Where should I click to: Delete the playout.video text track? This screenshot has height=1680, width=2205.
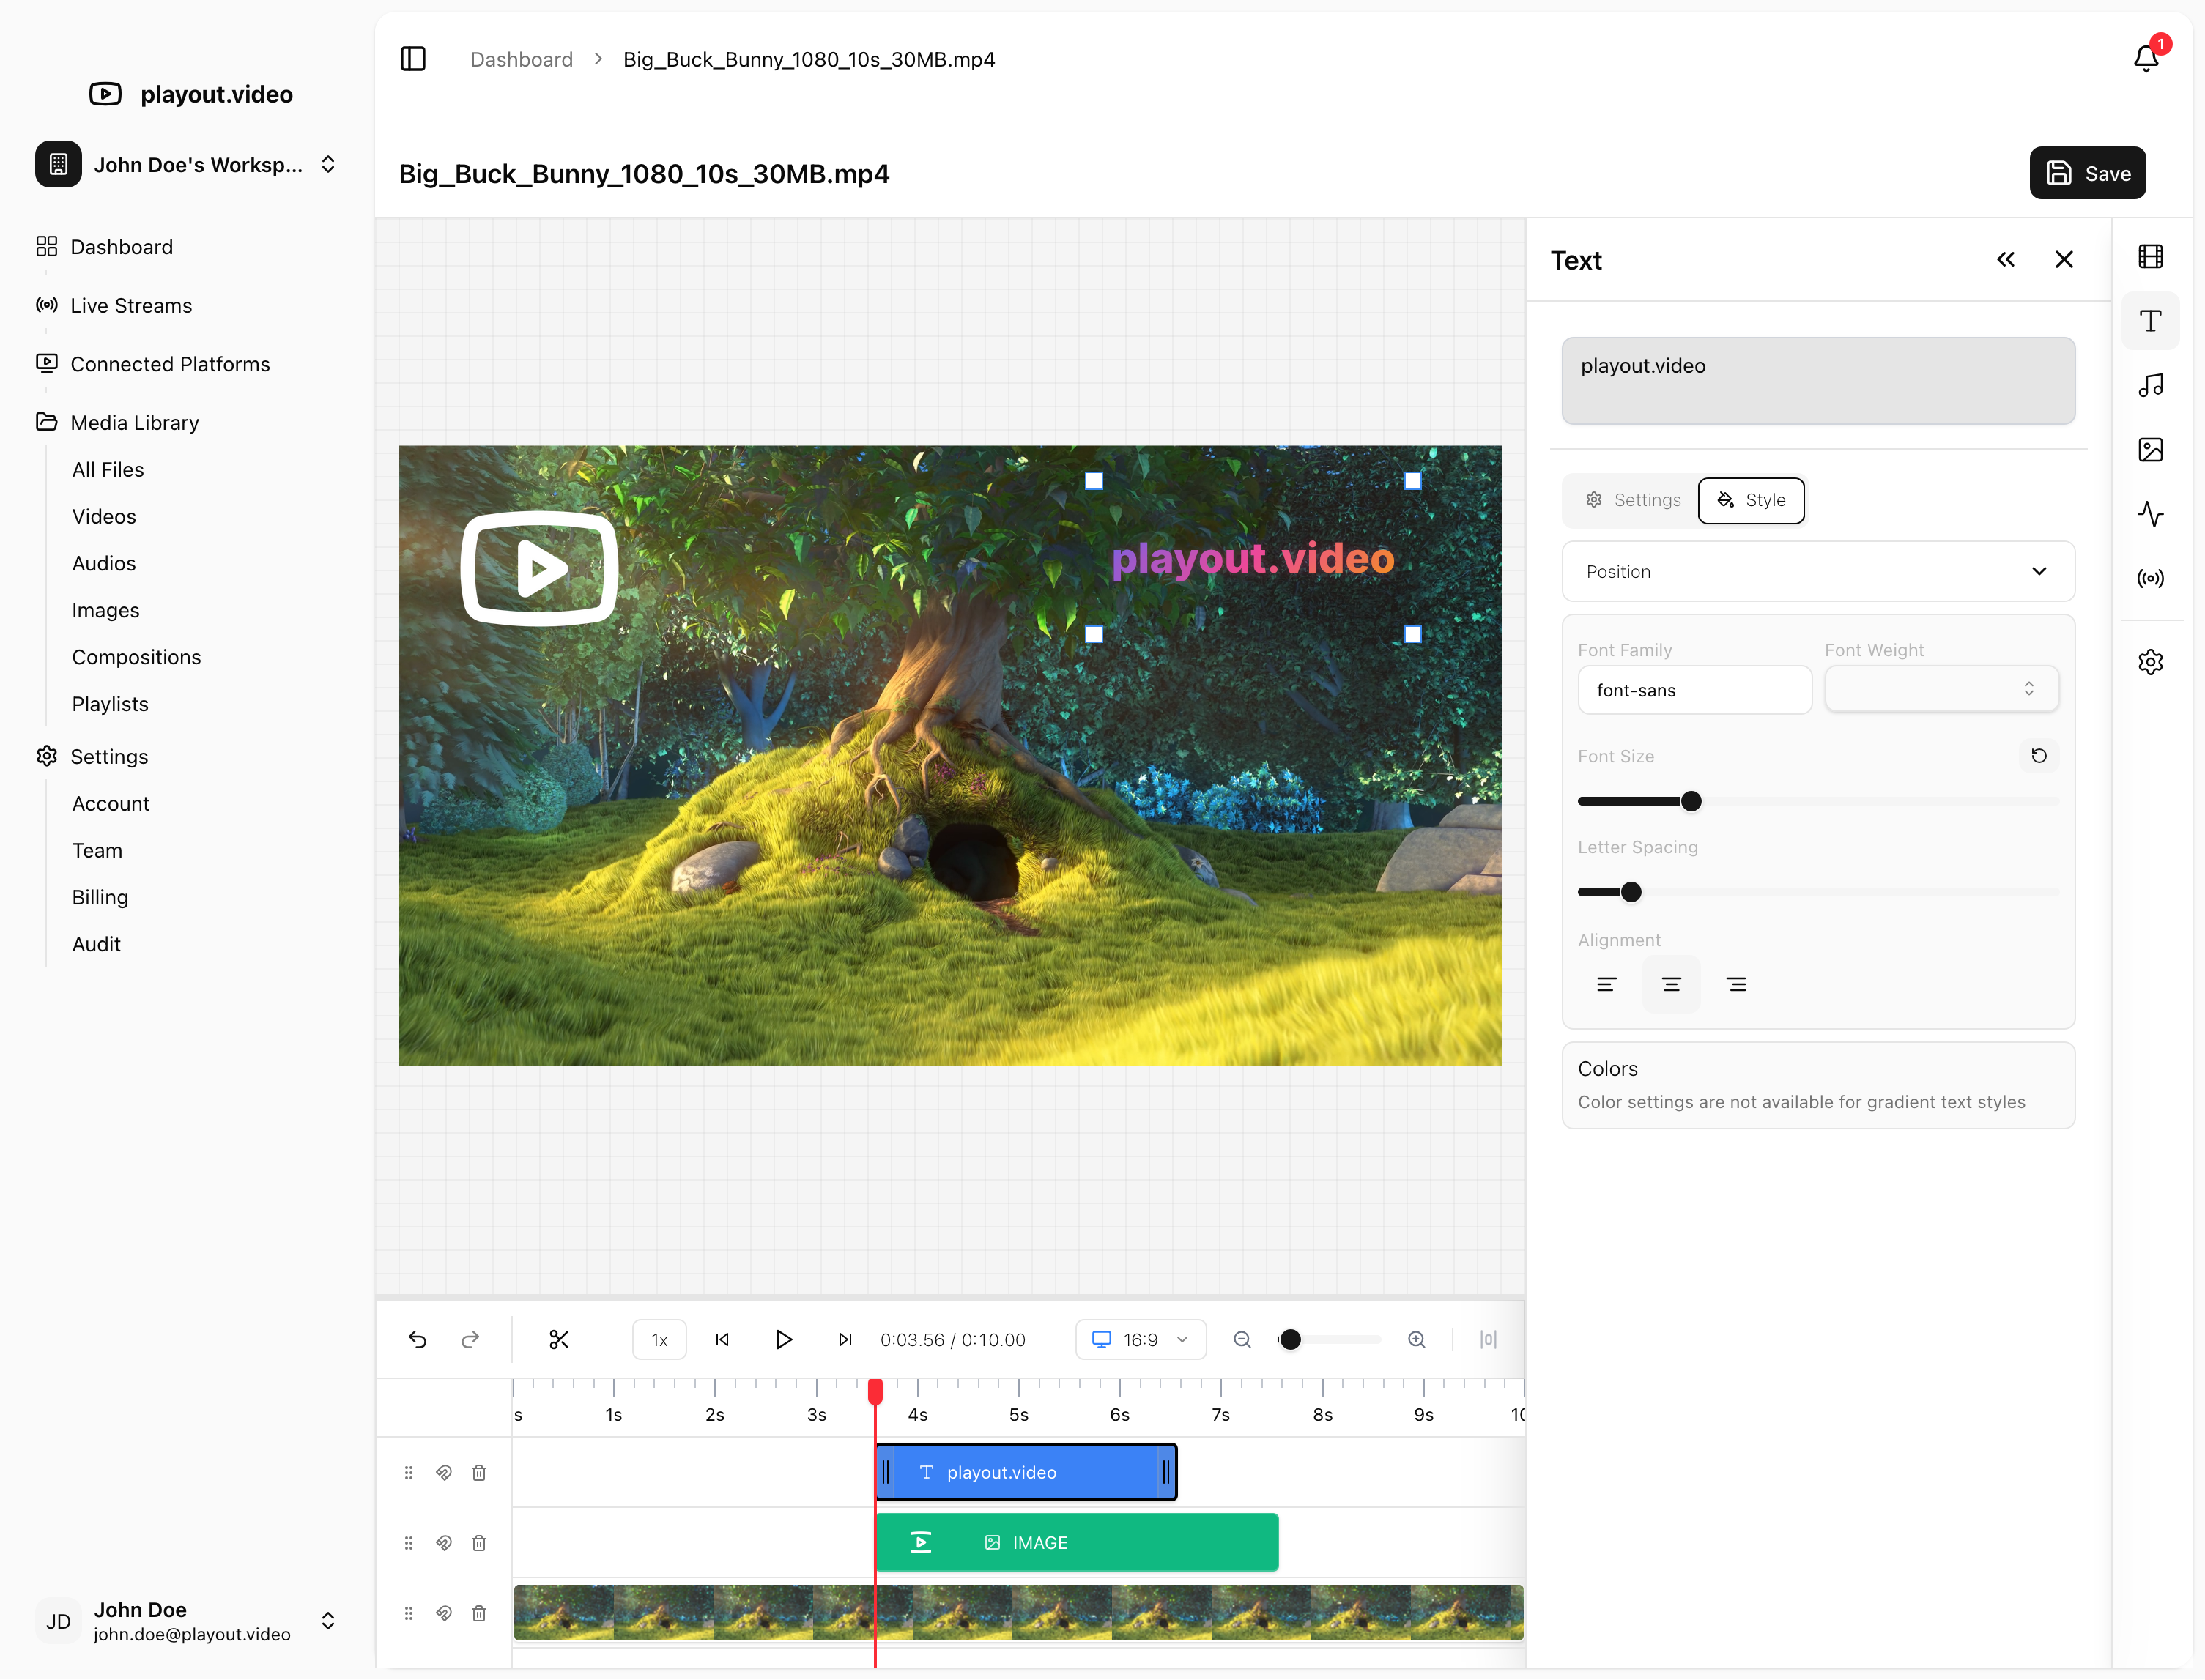click(x=479, y=1472)
